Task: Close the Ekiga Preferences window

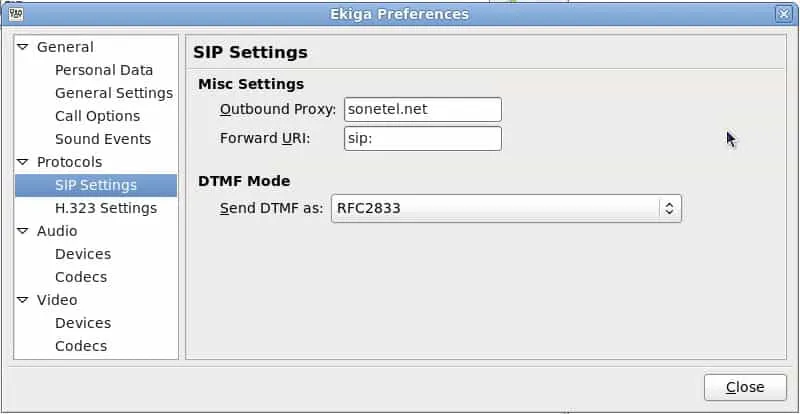Action: pyautogui.click(x=745, y=387)
